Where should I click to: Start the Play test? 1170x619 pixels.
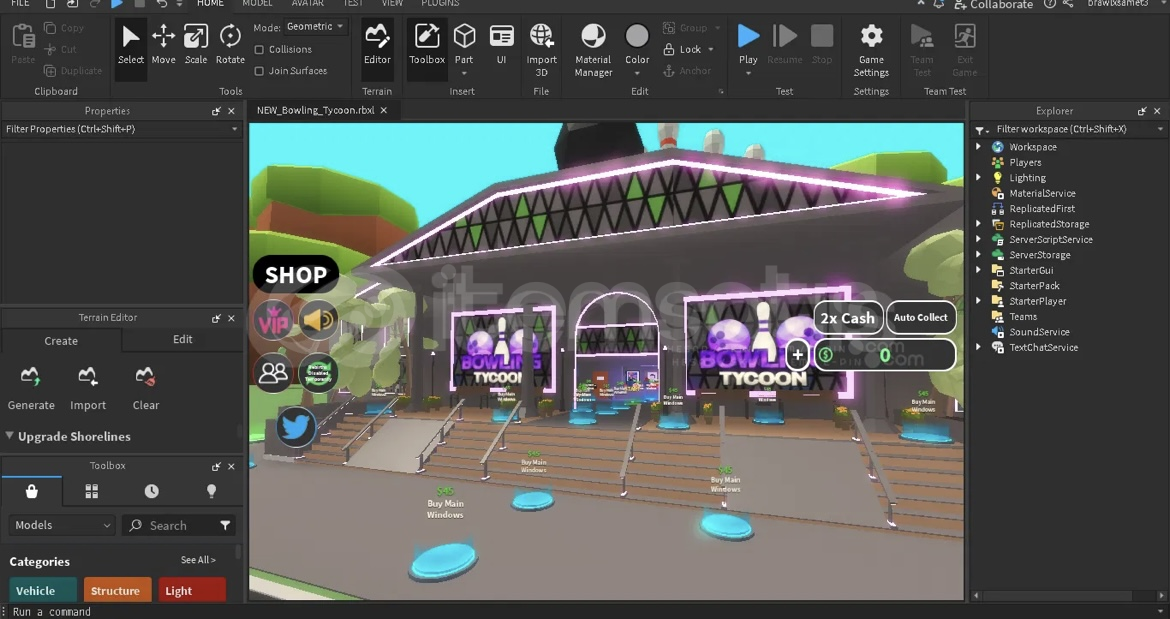(x=748, y=36)
